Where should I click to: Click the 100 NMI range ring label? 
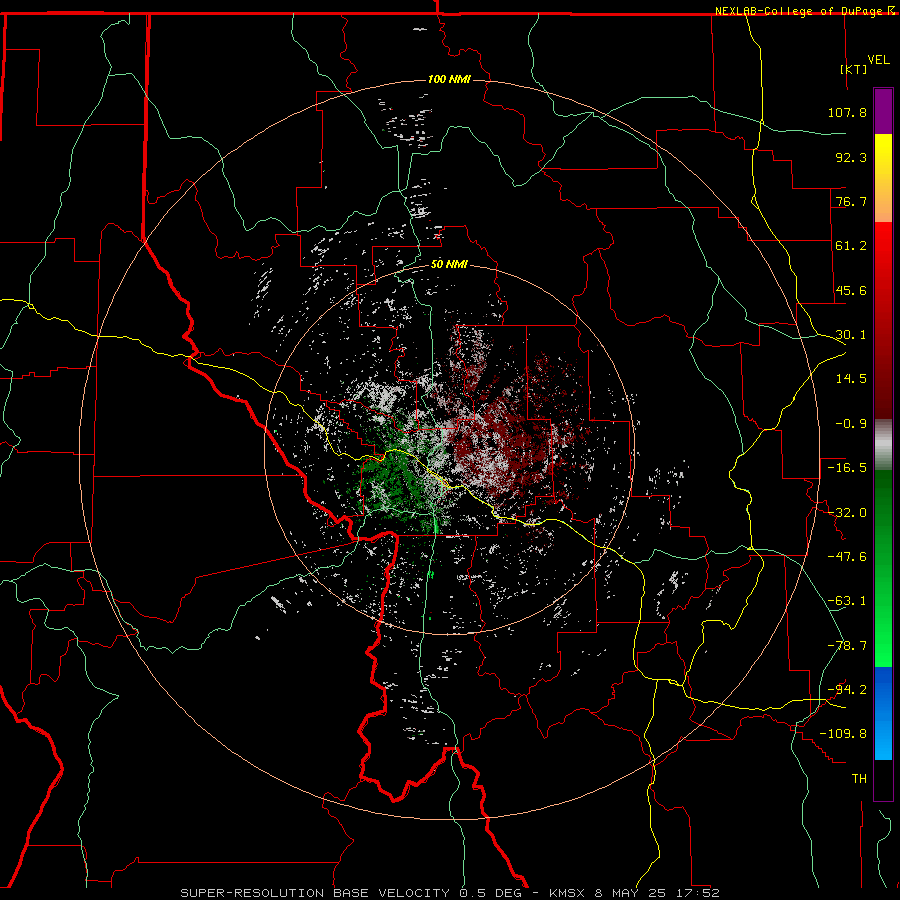449,79
